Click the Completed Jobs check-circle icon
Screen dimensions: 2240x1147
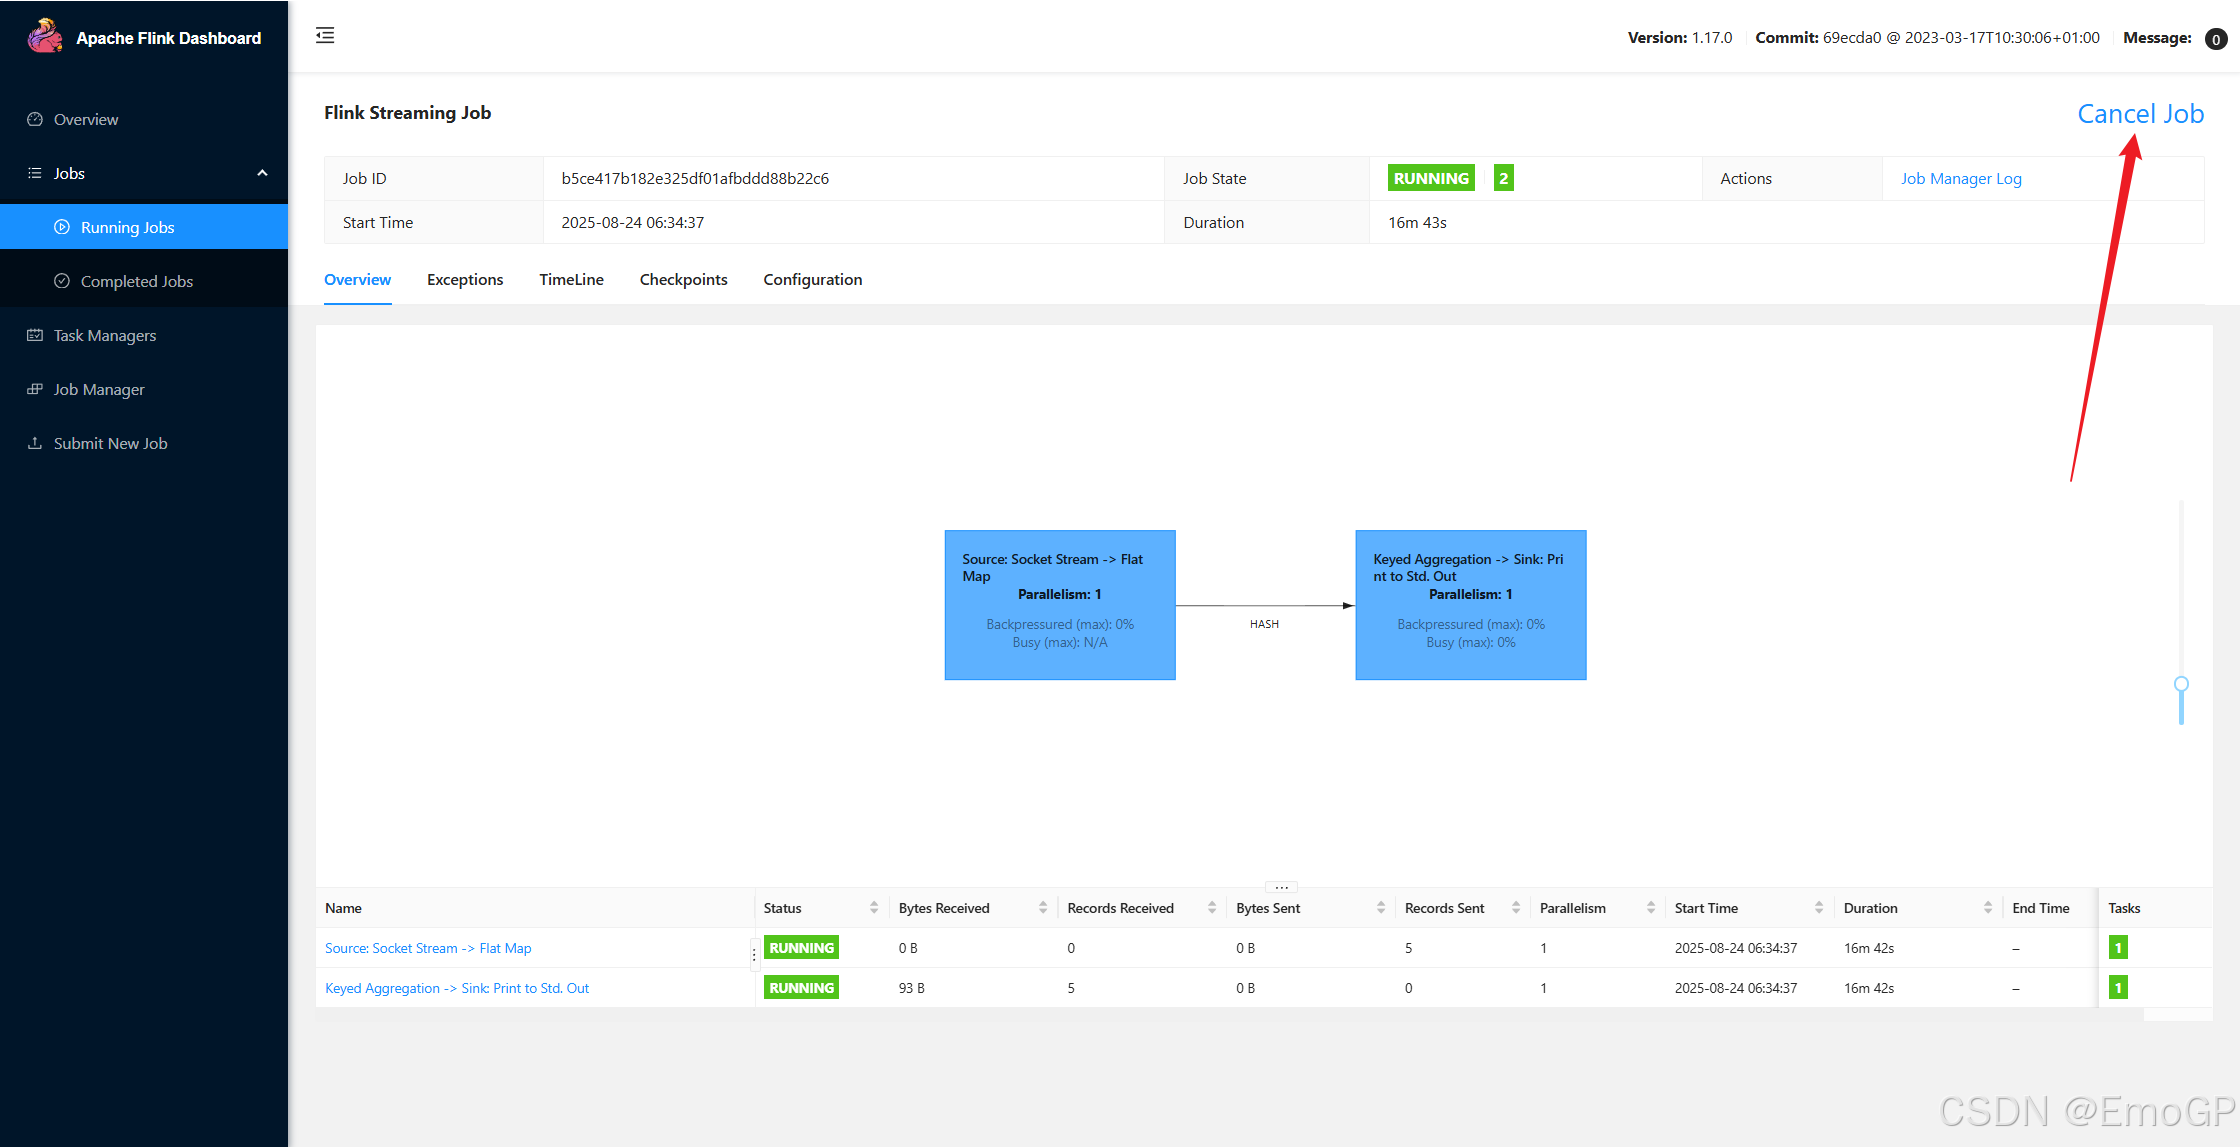(62, 281)
